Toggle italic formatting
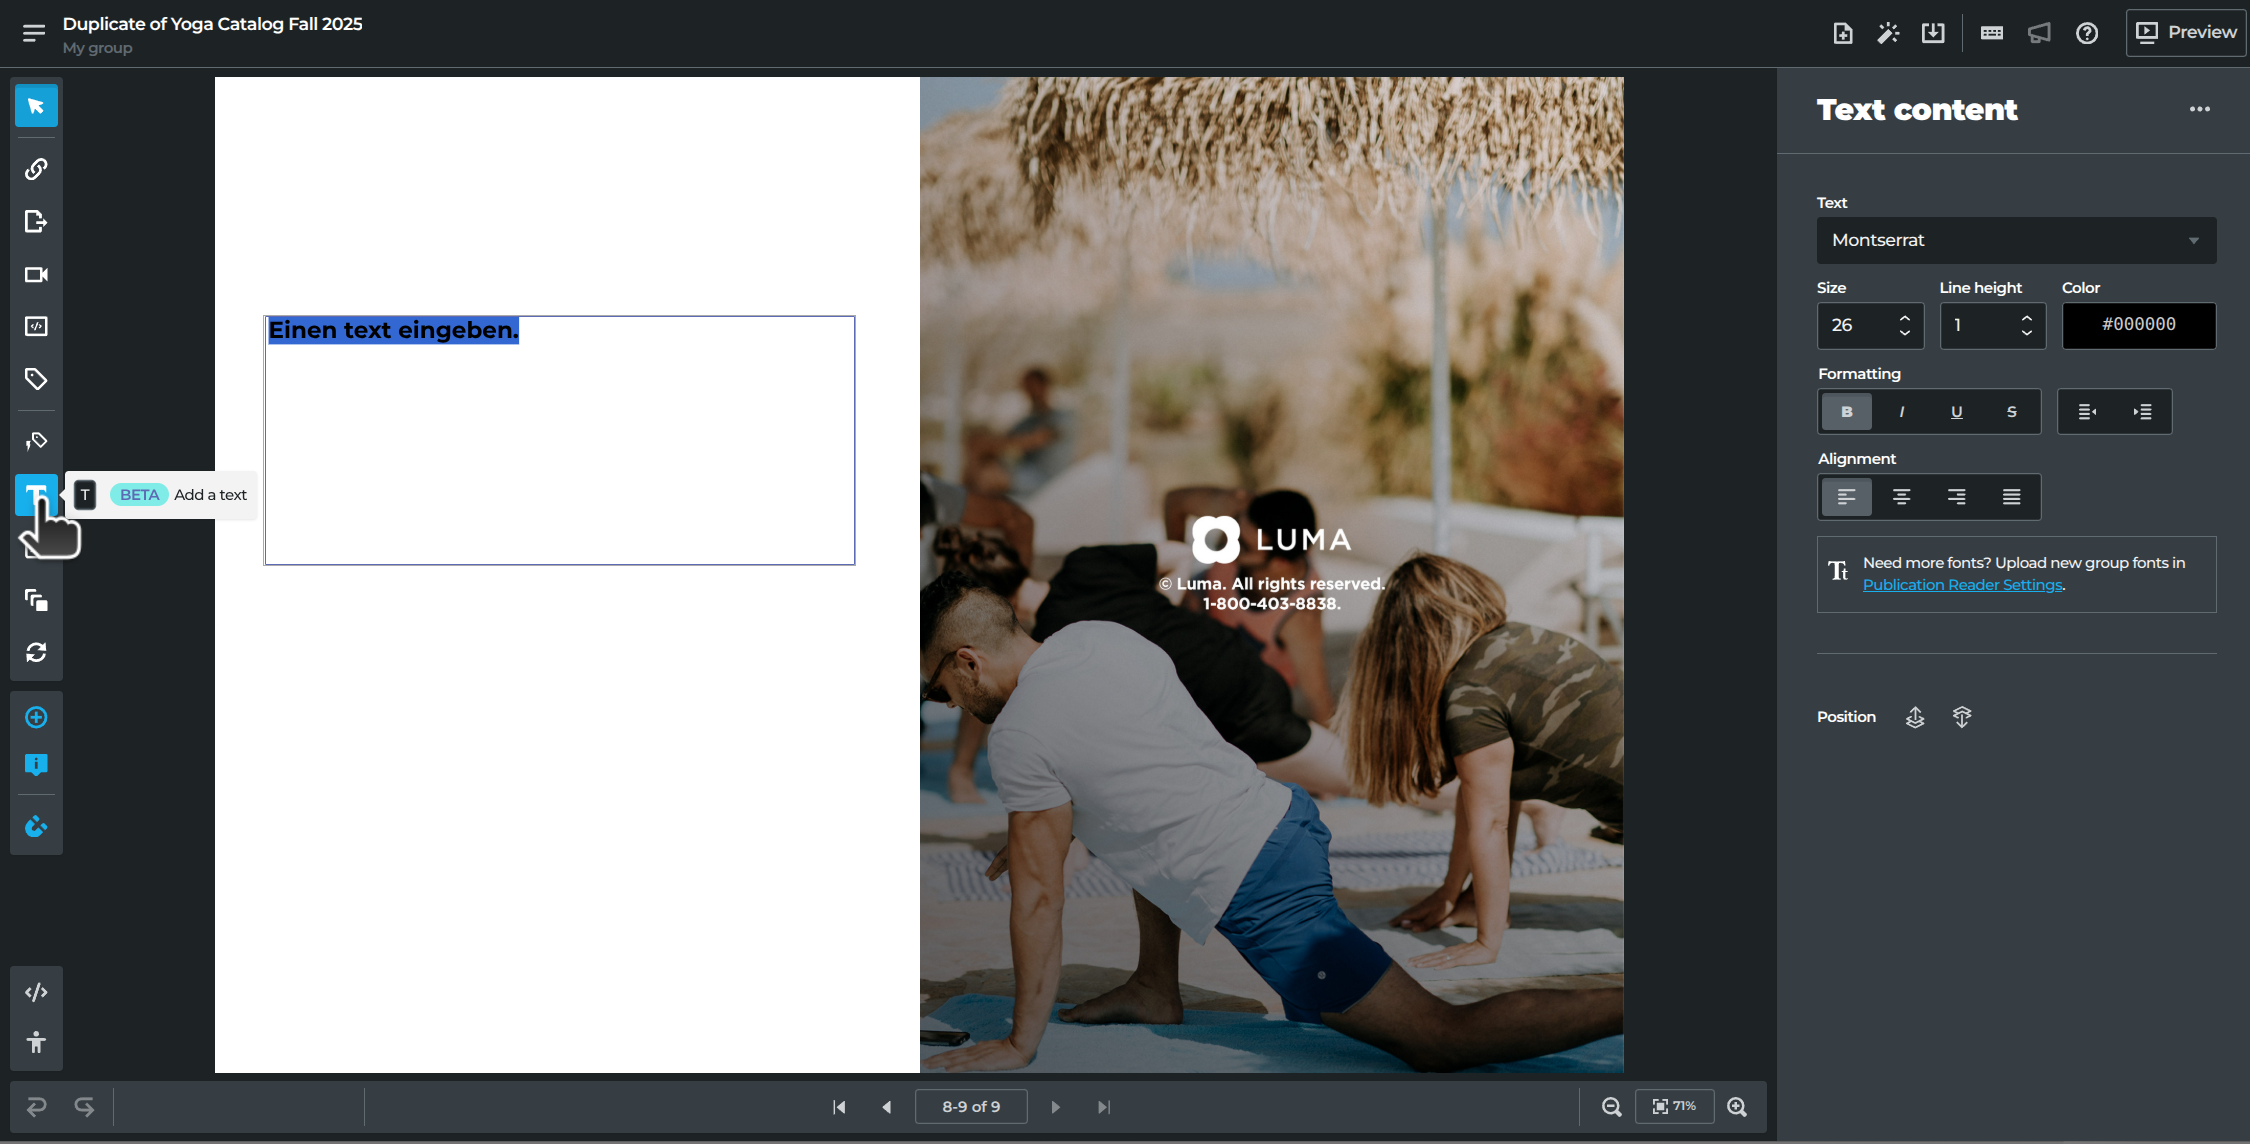Image resolution: width=2250 pixels, height=1144 pixels. 1901,412
